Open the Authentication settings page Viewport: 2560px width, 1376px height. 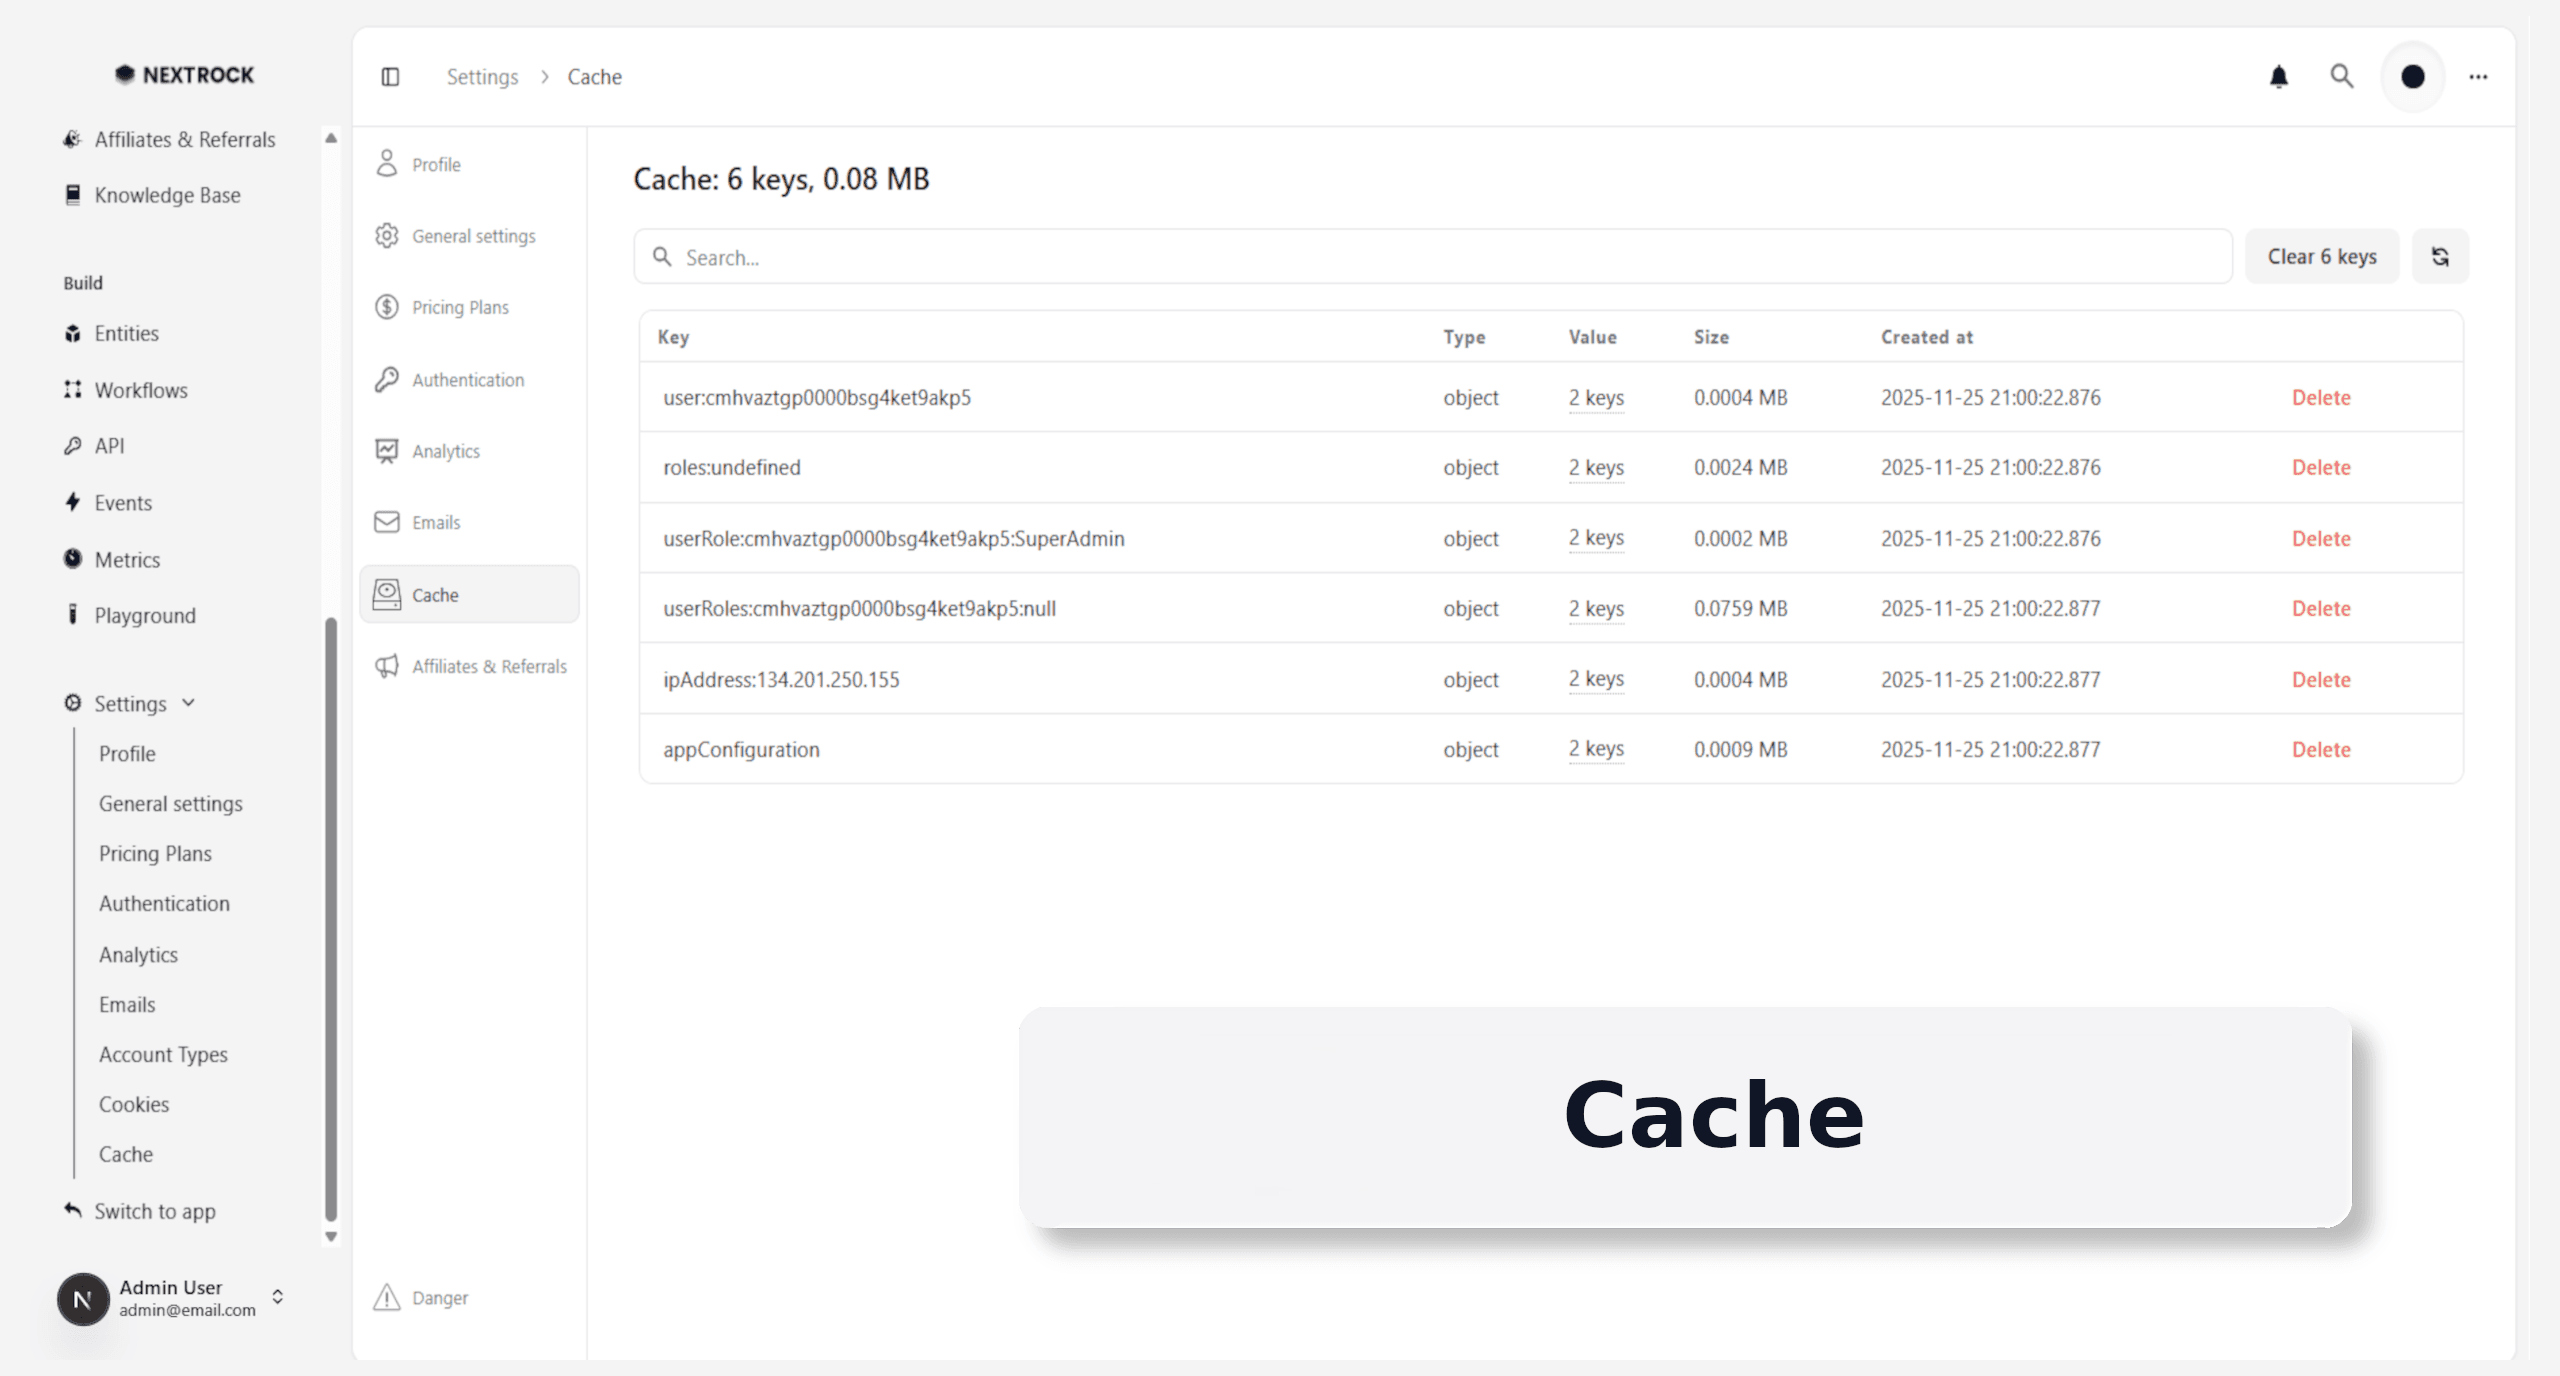pyautogui.click(x=468, y=379)
